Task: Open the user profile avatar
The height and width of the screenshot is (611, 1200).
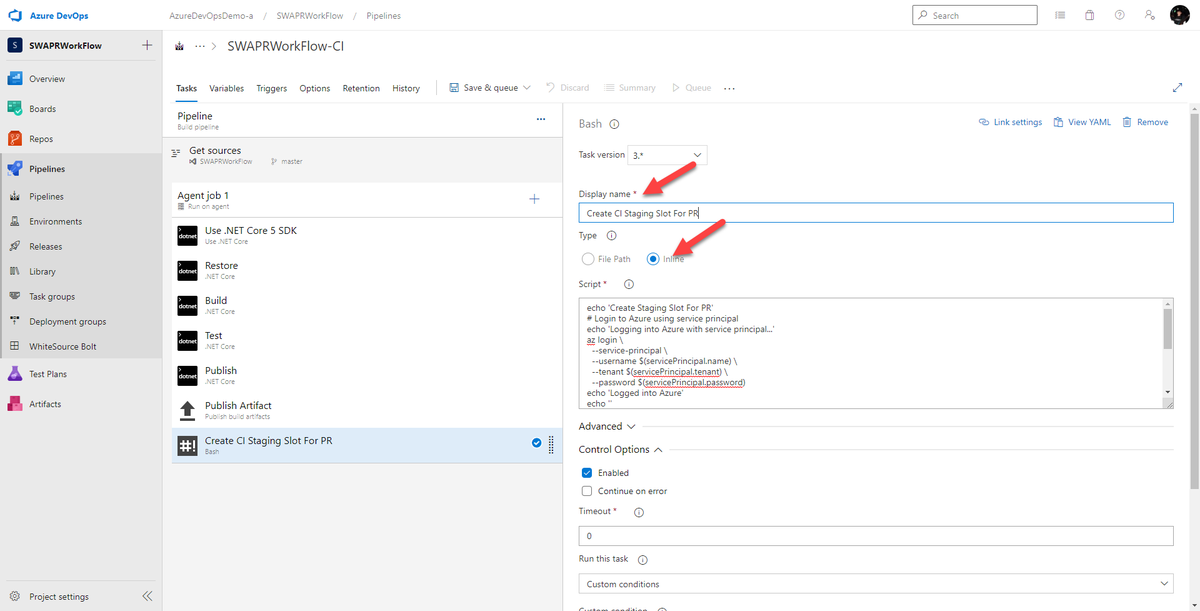Action: 1180,15
